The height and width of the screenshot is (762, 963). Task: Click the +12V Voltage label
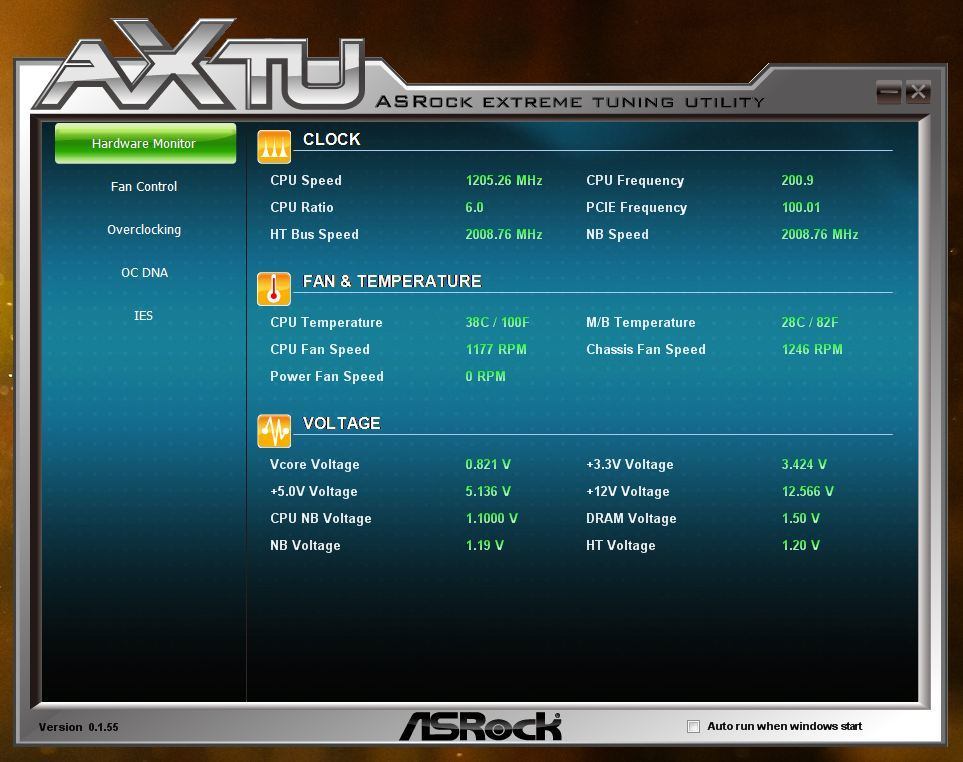pyautogui.click(x=628, y=491)
